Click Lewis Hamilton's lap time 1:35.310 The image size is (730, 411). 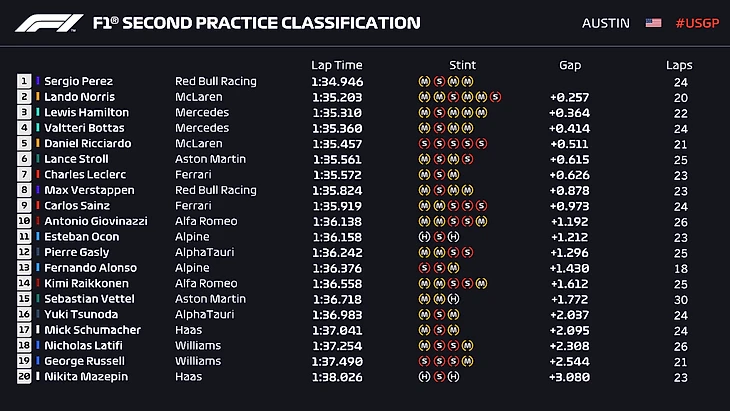click(337, 112)
